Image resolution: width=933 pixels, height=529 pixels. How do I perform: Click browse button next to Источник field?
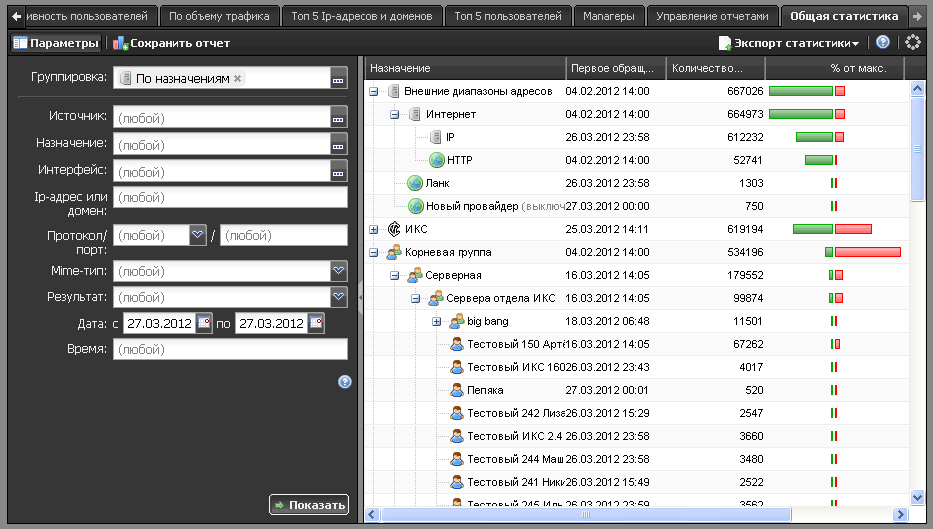[x=339, y=118]
